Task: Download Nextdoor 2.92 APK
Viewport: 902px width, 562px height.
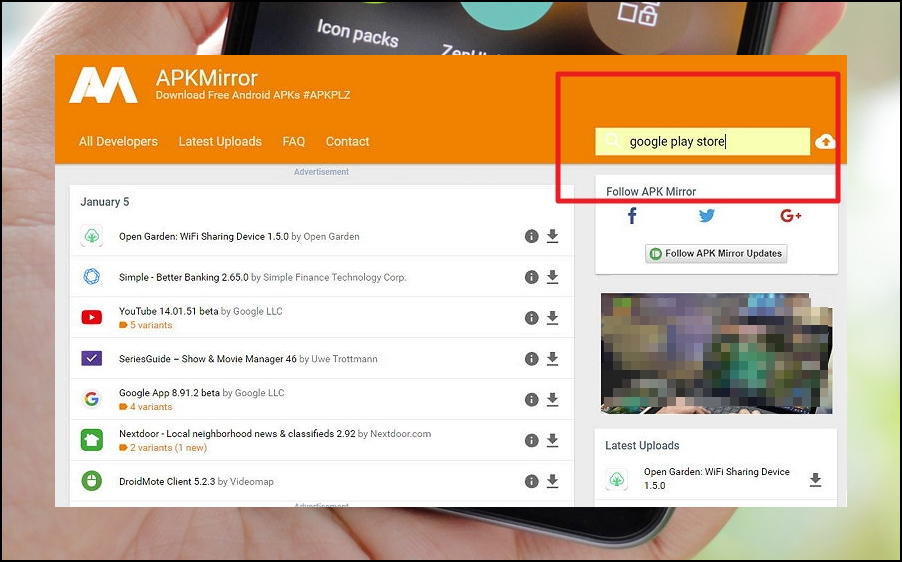Action: 552,440
